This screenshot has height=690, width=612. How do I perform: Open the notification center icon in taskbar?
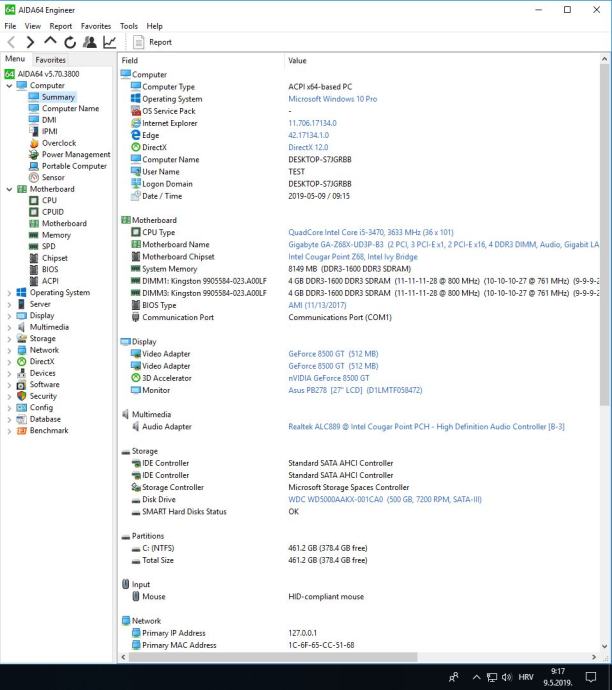coord(591,677)
